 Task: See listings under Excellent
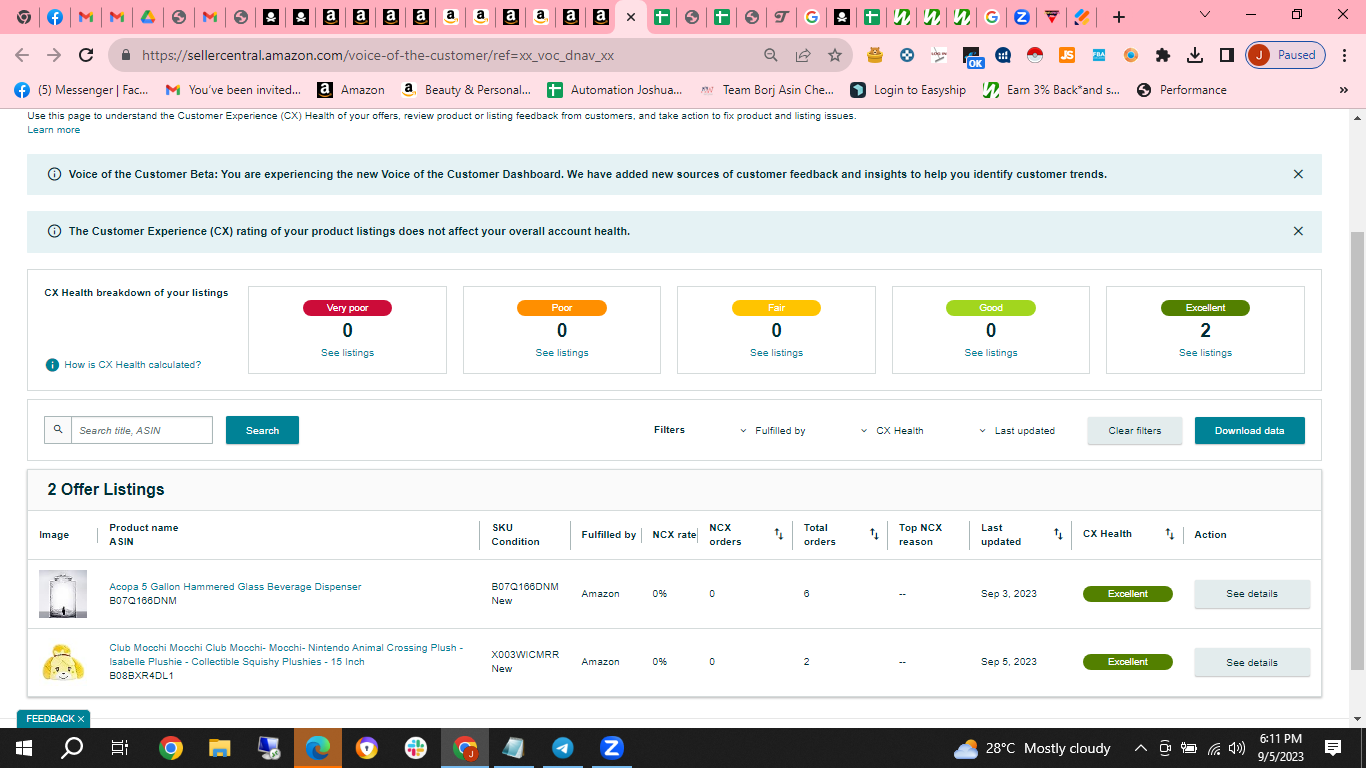click(1205, 353)
